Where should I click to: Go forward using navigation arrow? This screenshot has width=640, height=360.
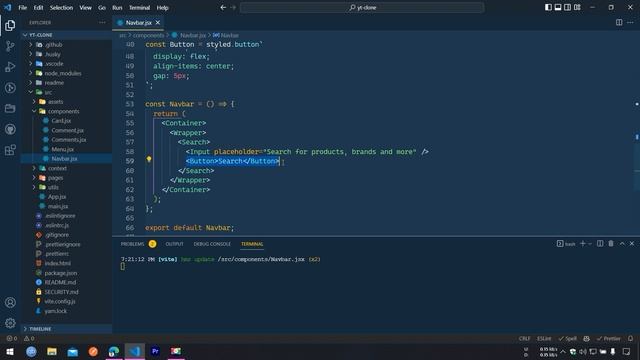pos(233,7)
